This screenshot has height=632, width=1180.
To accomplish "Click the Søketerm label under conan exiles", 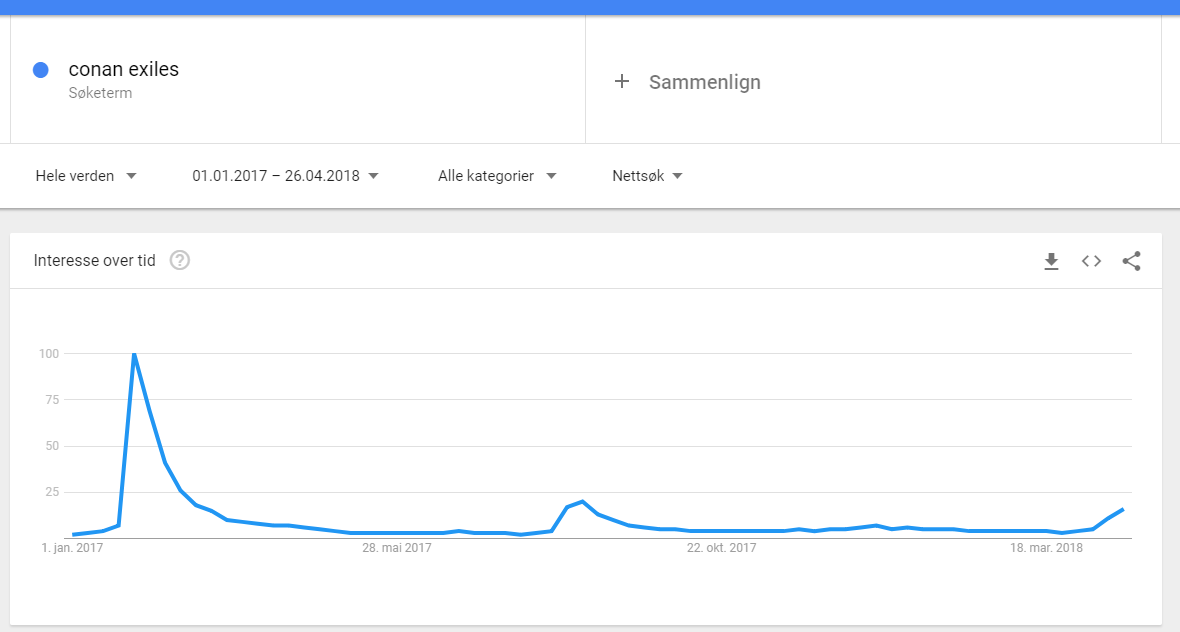I will tap(100, 93).
